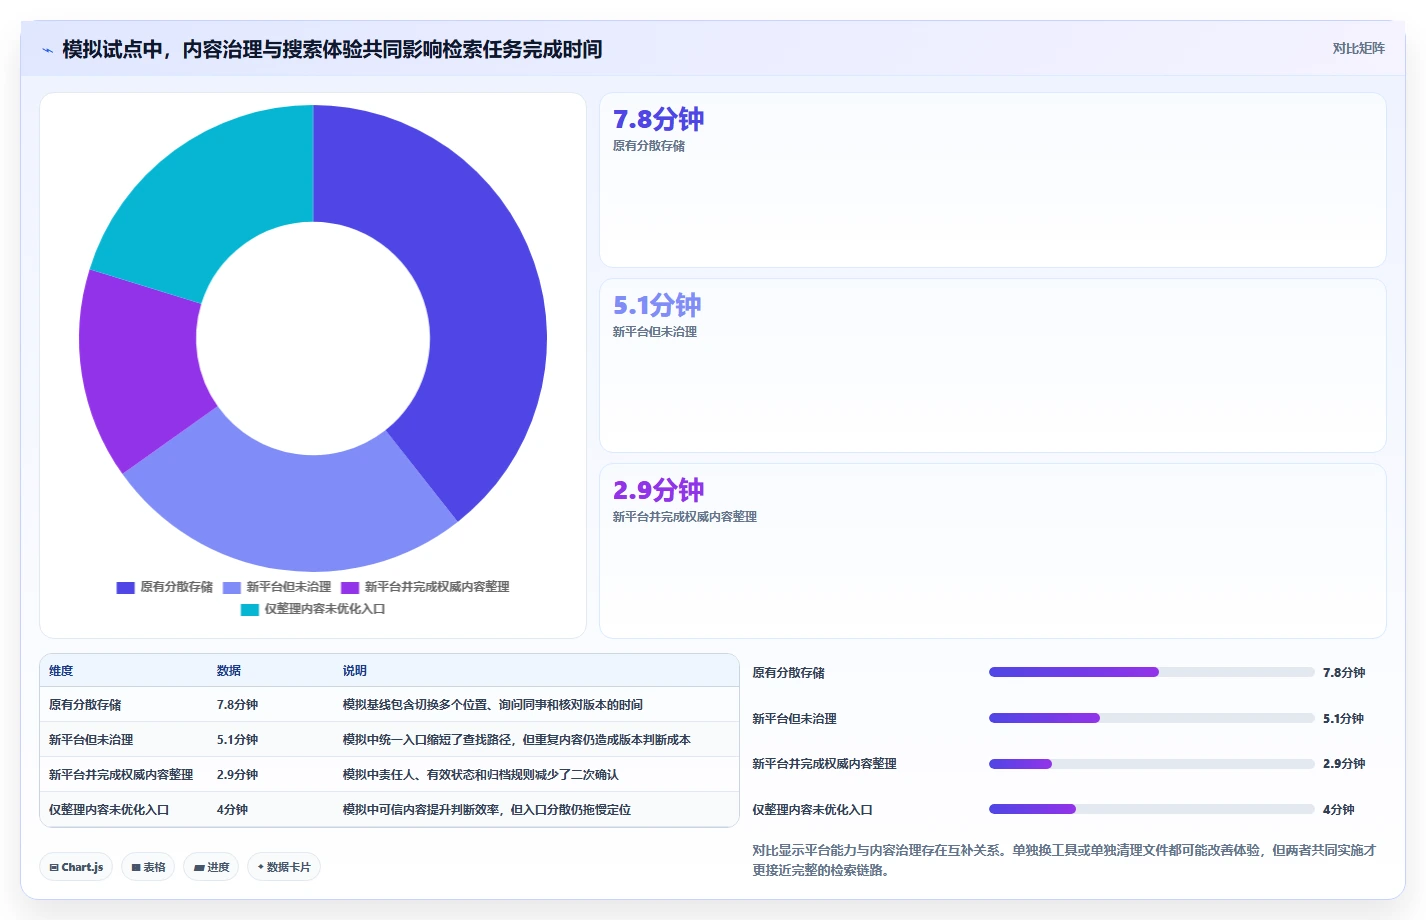Viewport: 1426px width, 920px height.
Task: Click table value 2.9分钟
Action: [237, 775]
